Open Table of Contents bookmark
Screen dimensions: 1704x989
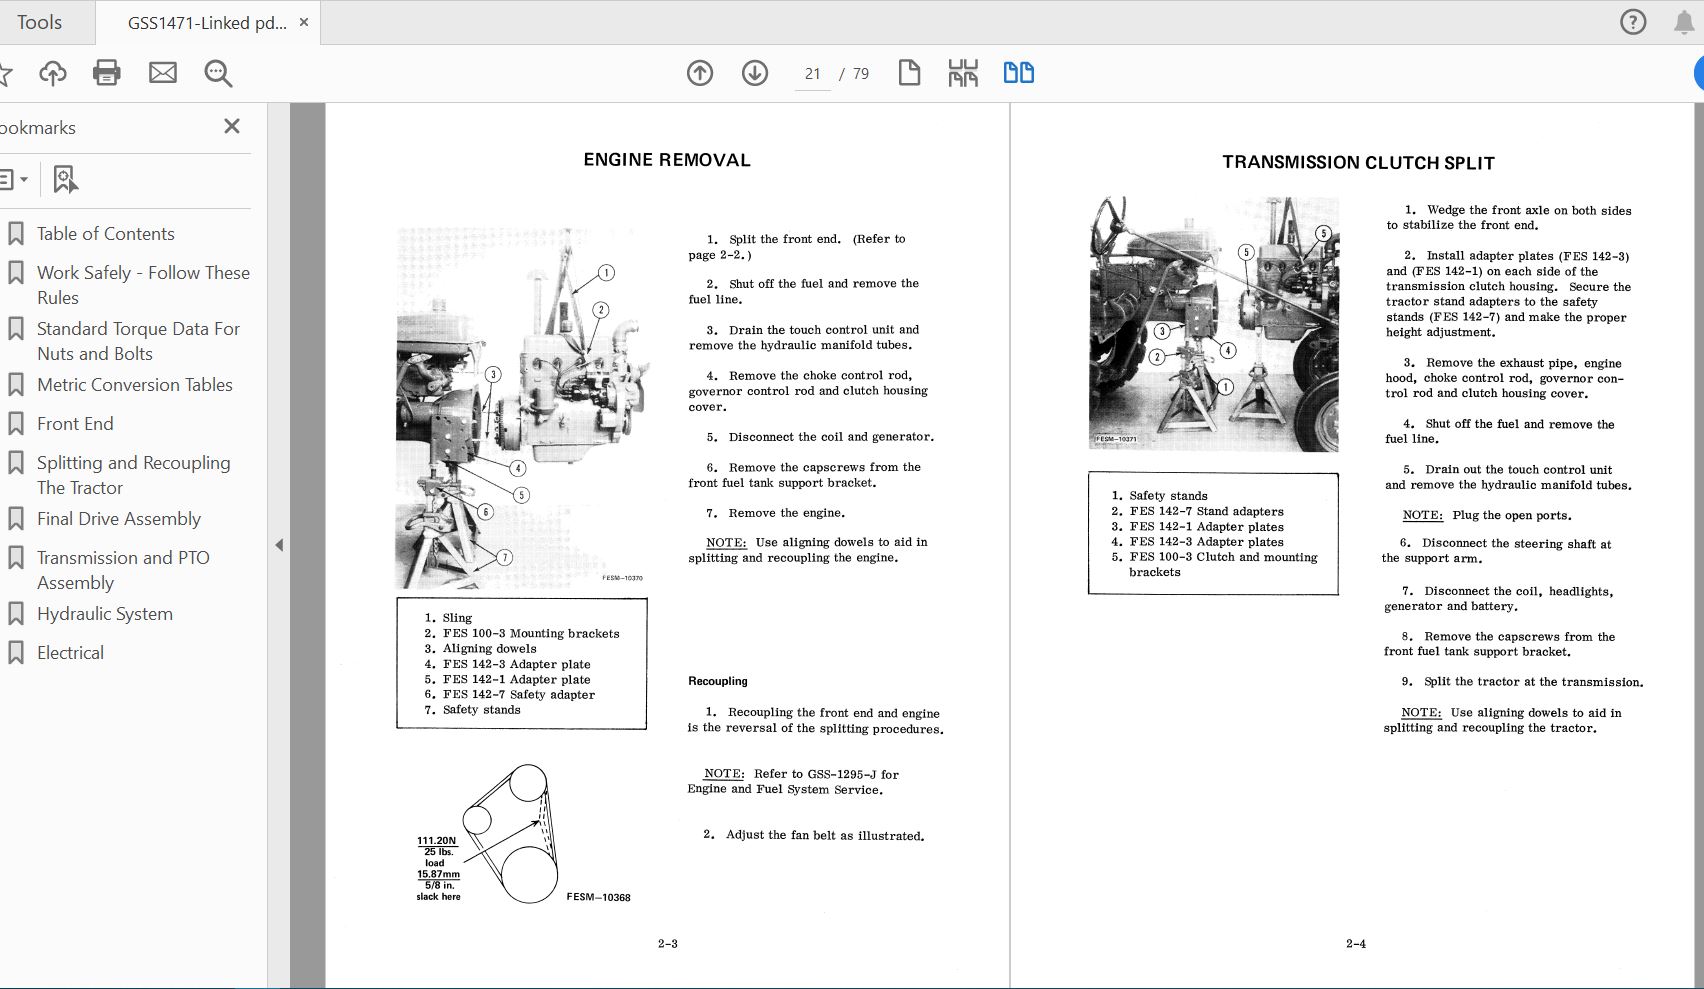tap(106, 233)
